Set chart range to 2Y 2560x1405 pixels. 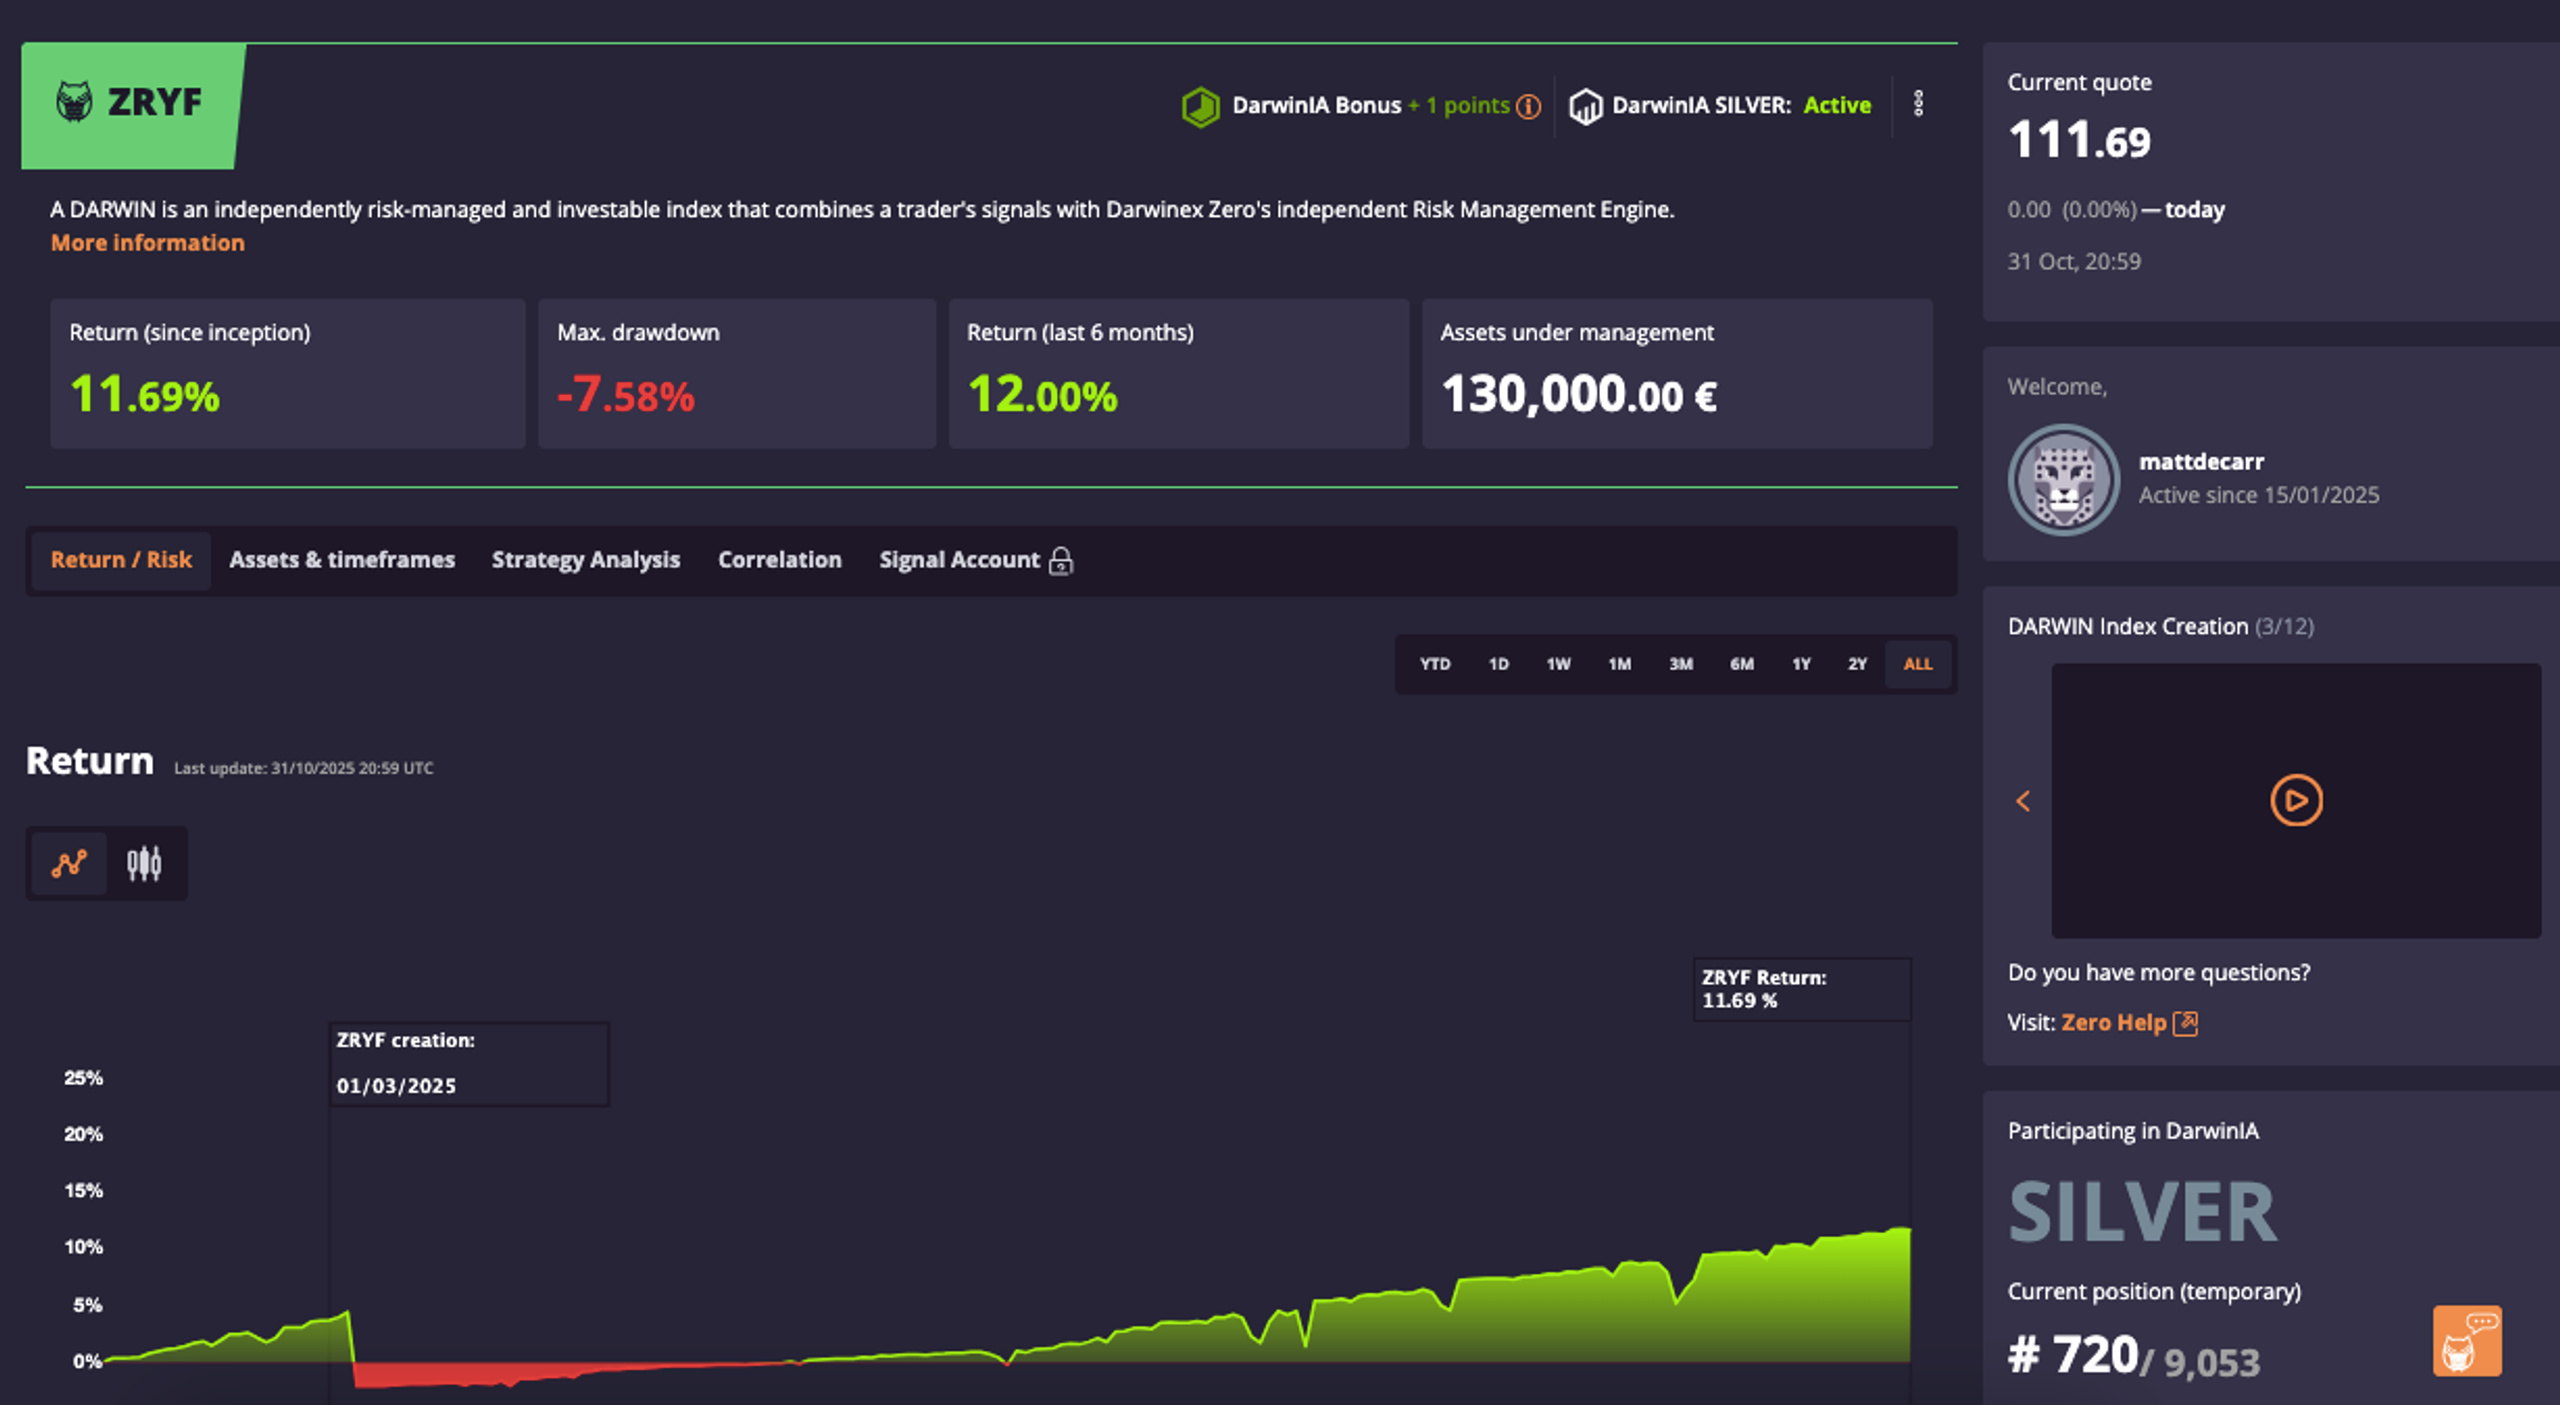coord(1857,664)
